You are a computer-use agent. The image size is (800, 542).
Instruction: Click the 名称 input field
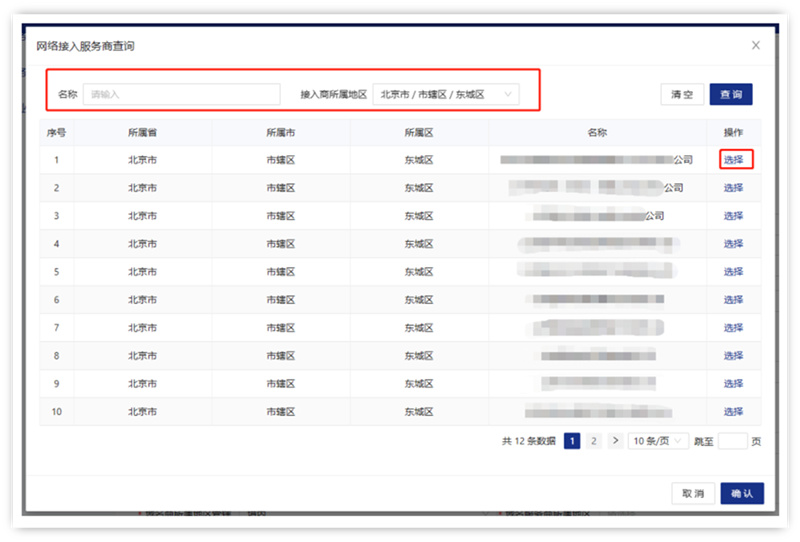tap(181, 94)
